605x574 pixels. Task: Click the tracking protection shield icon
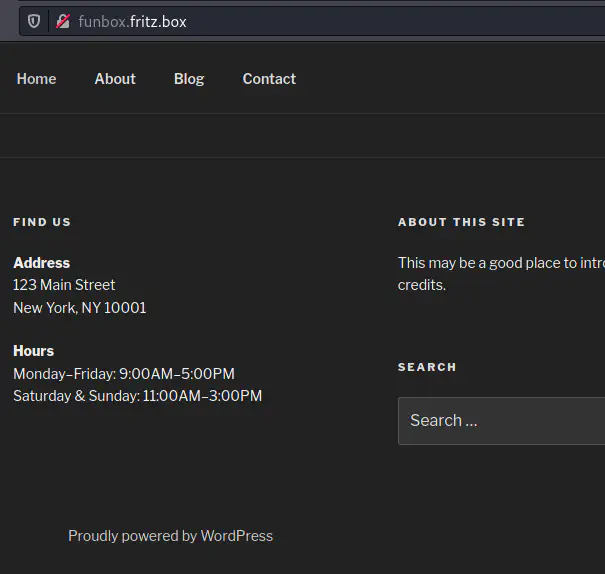(x=34, y=21)
